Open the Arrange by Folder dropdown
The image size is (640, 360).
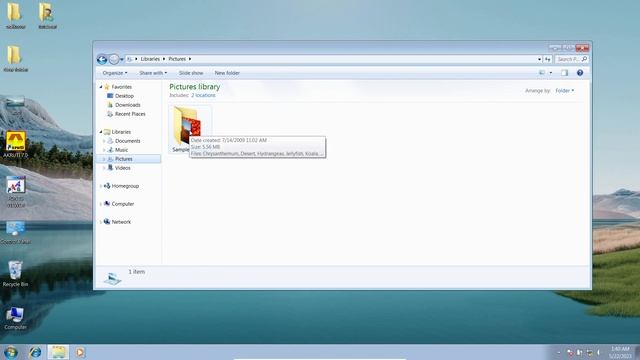tap(564, 90)
